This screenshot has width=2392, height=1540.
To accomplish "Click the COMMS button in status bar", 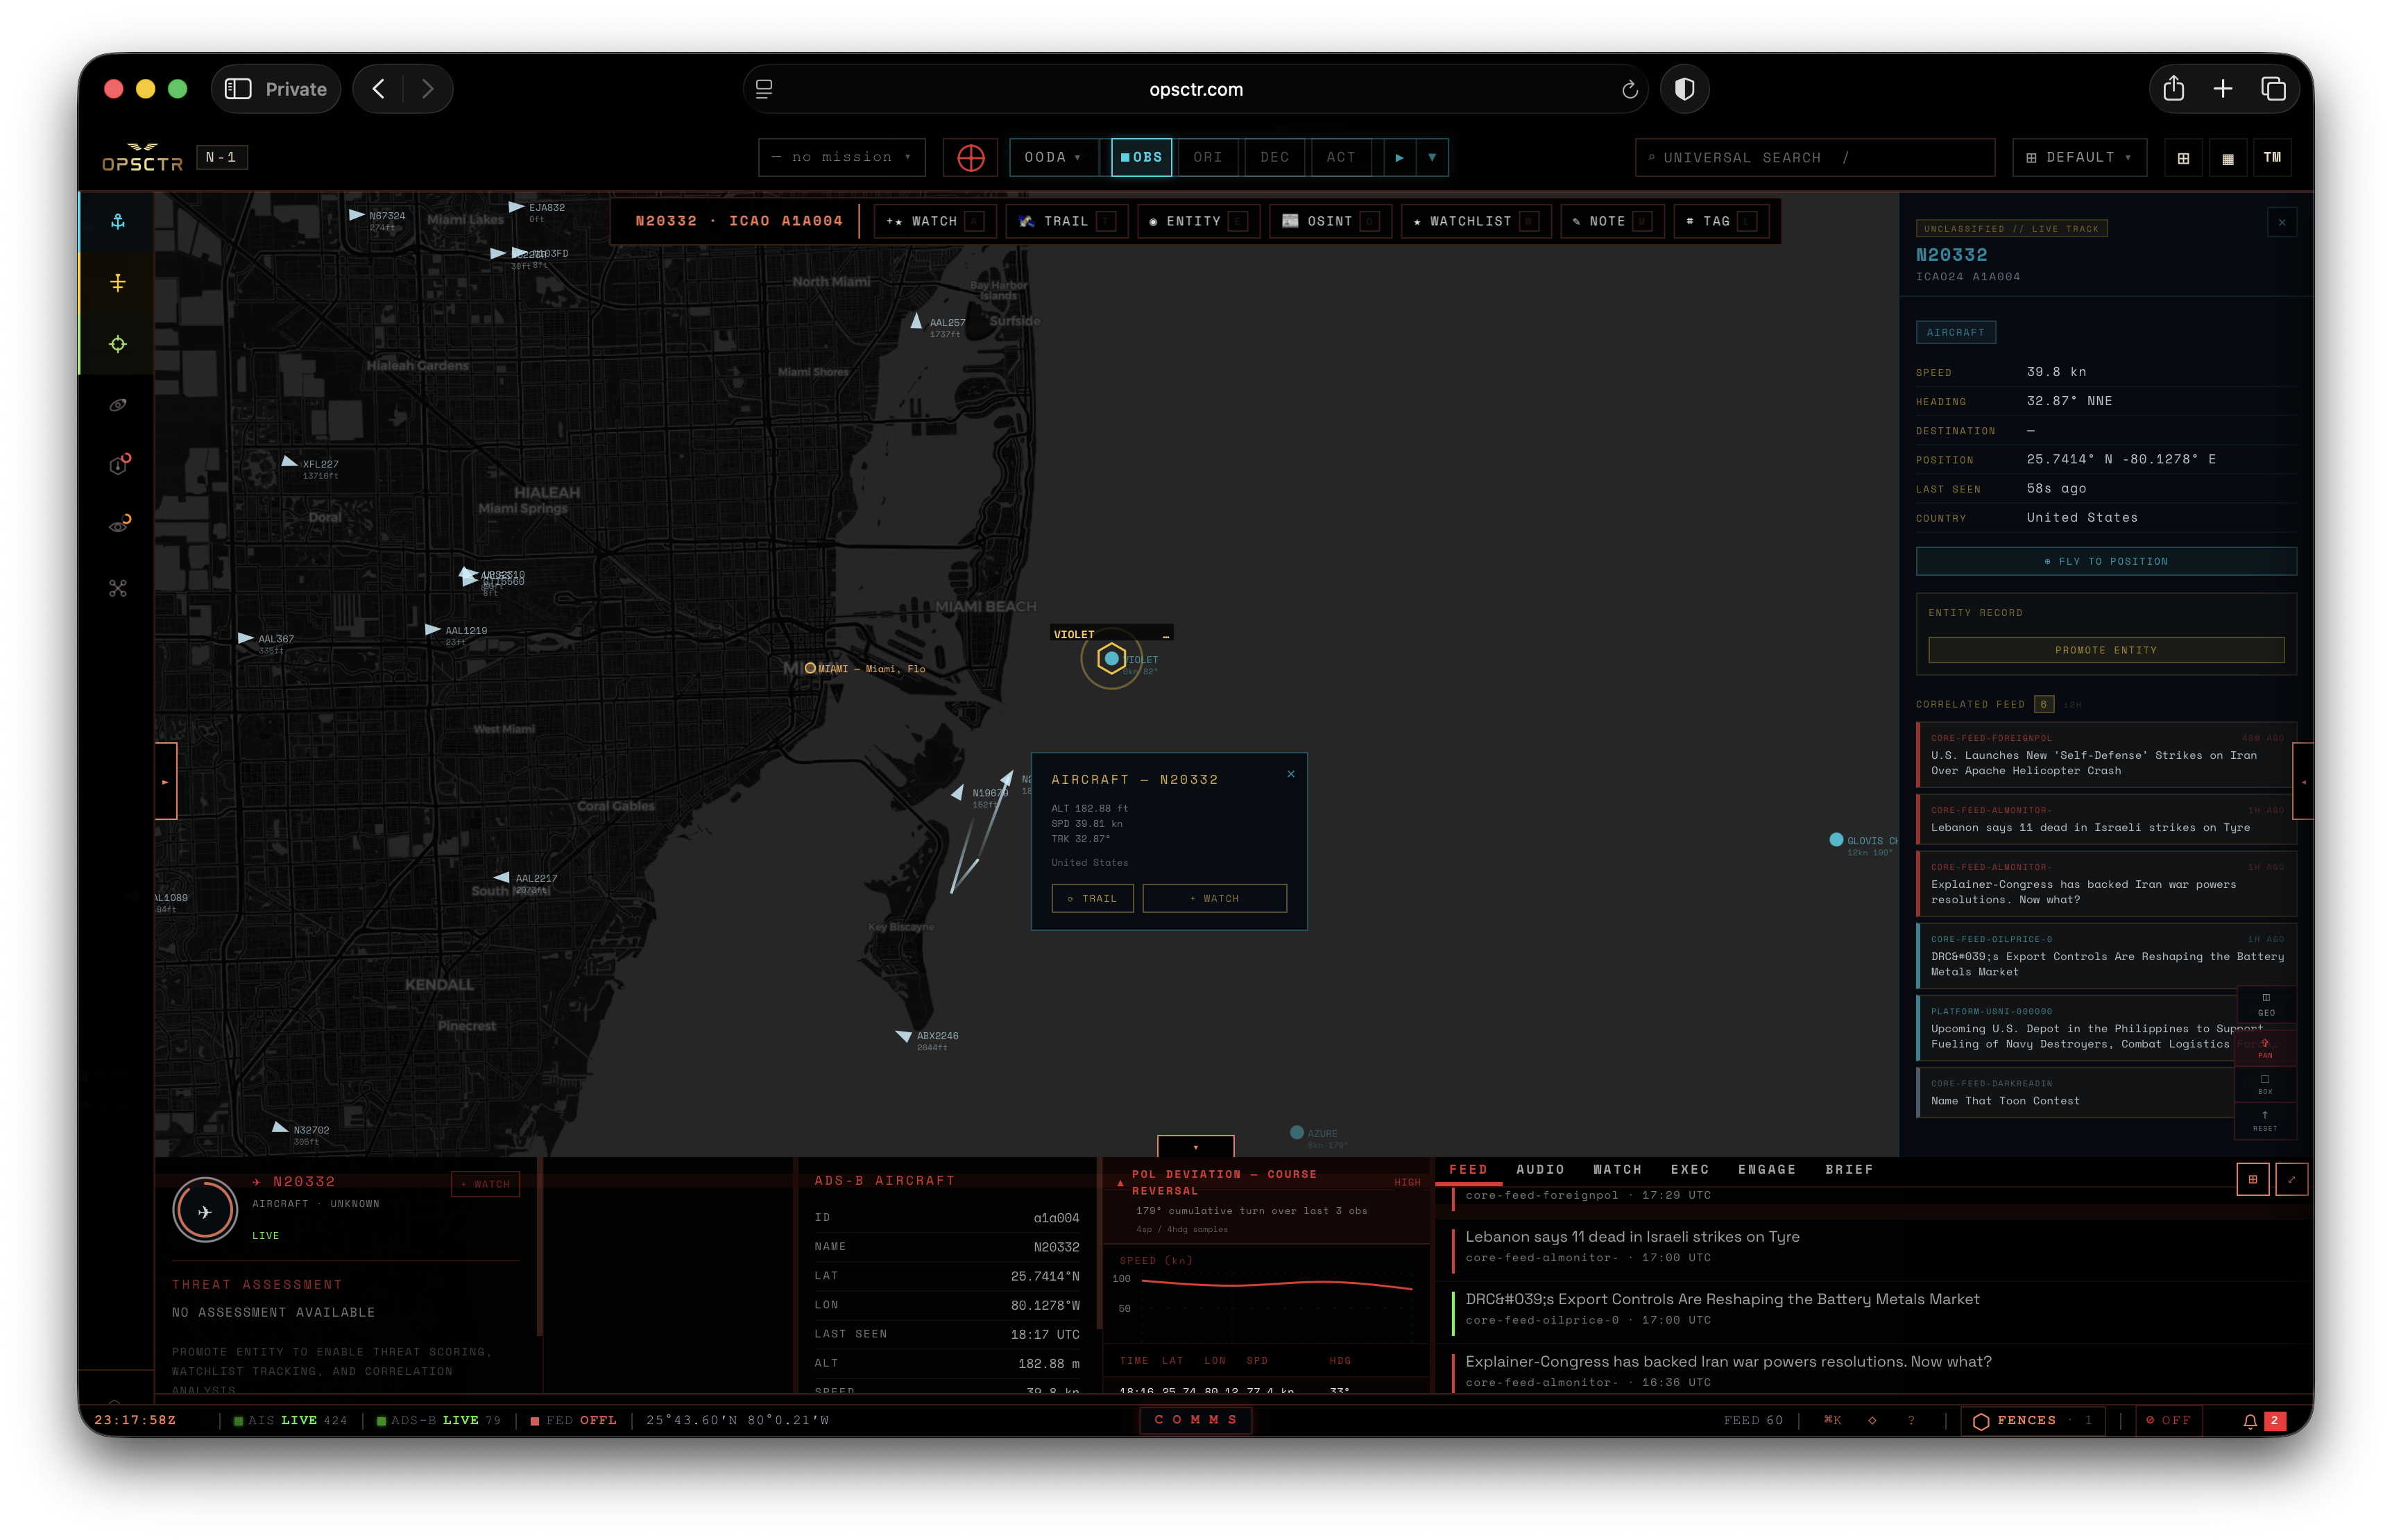I will (1195, 1420).
